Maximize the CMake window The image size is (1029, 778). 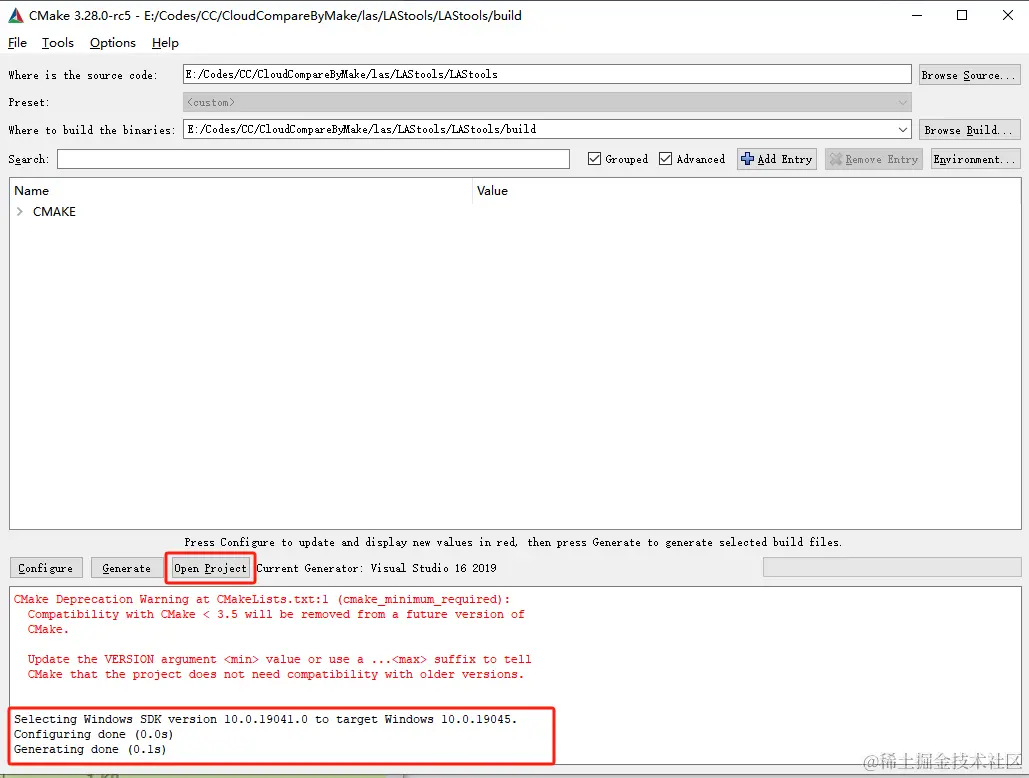point(962,15)
